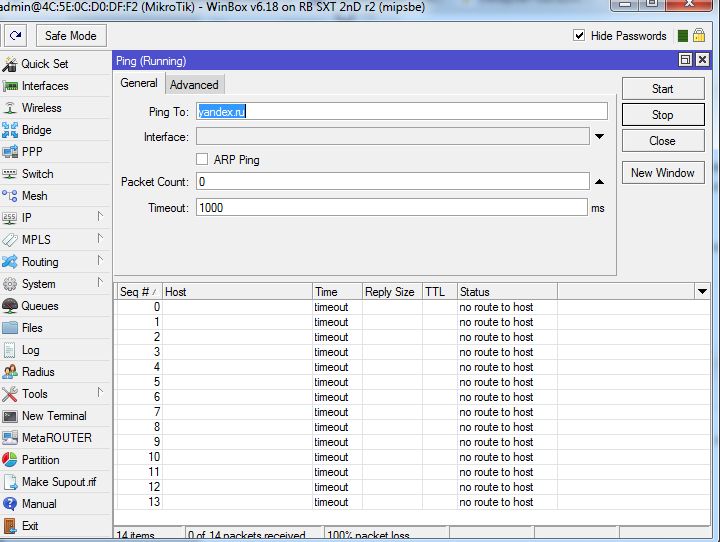Open Quick Set wizard icon

tap(10, 64)
